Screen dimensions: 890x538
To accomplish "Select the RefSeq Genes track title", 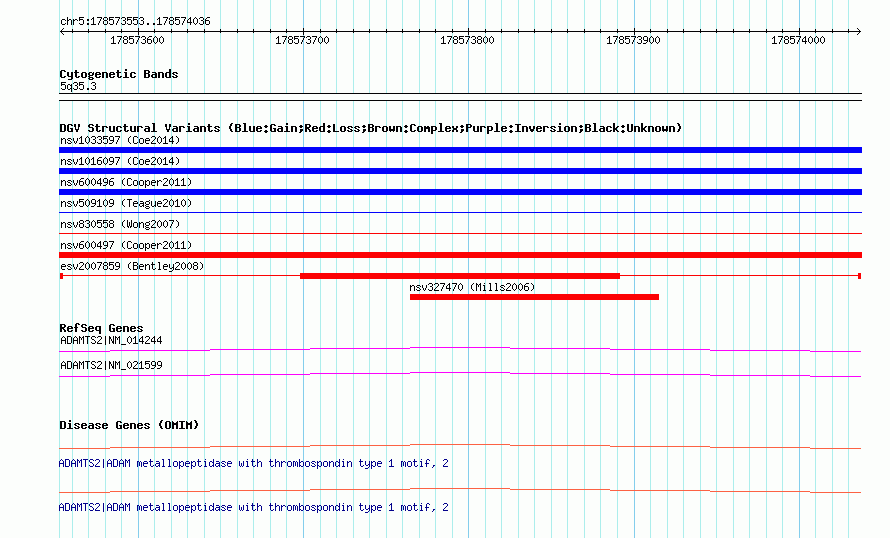I will click(x=101, y=328).
